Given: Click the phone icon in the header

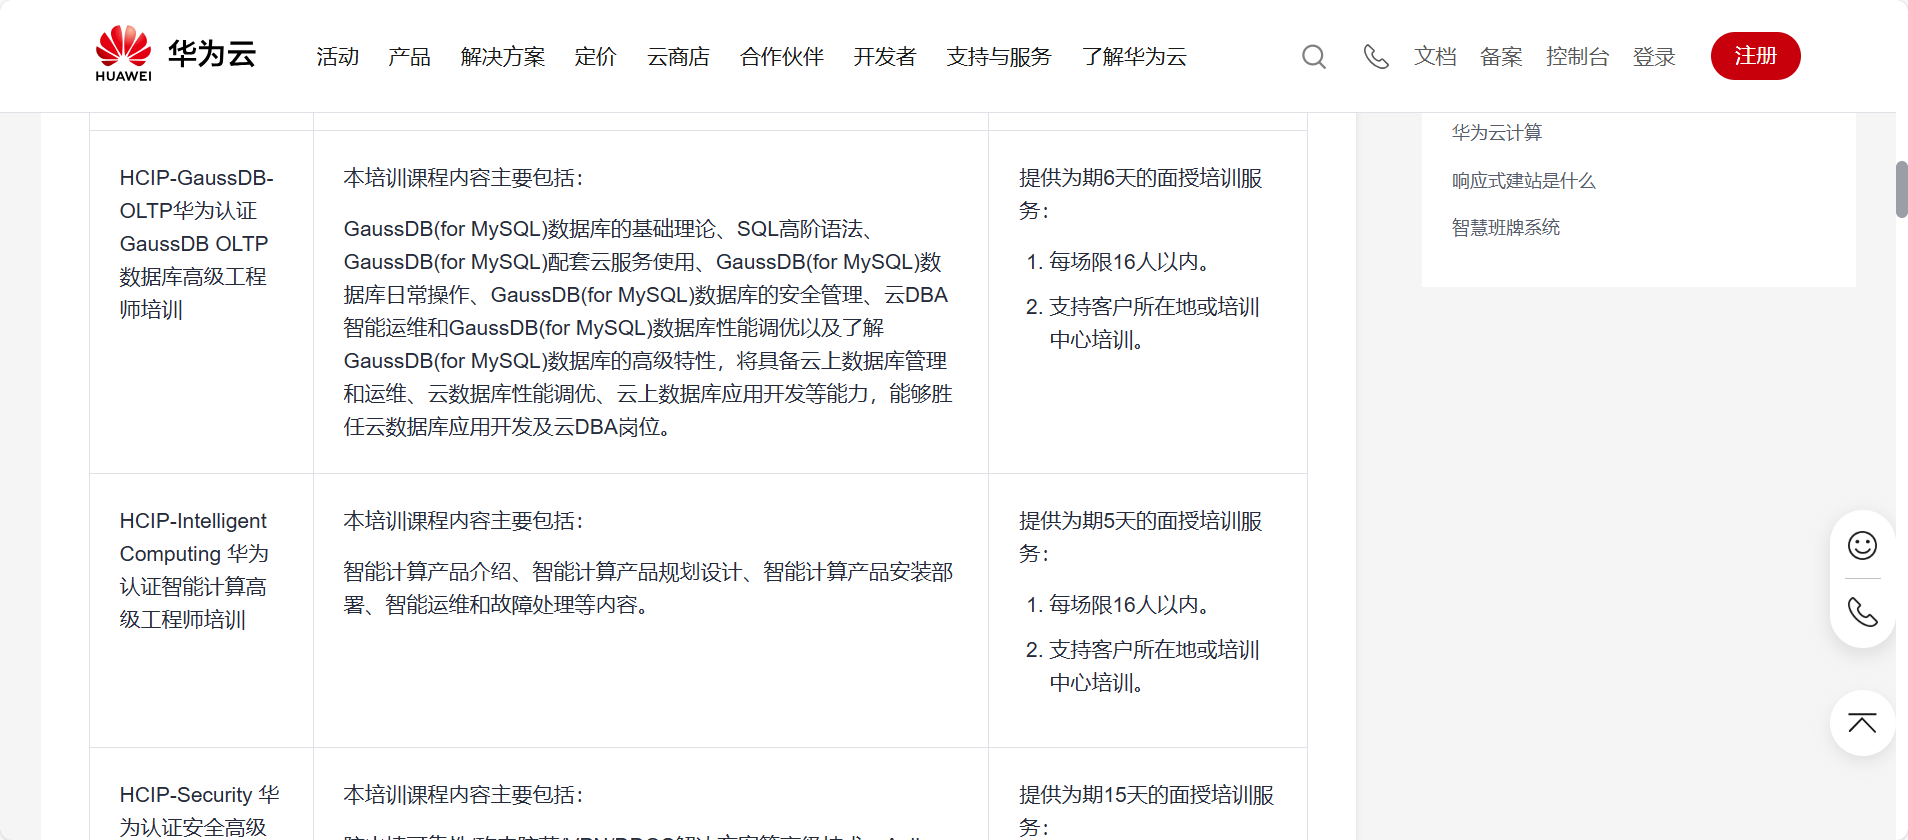Looking at the screenshot, I should point(1376,57).
